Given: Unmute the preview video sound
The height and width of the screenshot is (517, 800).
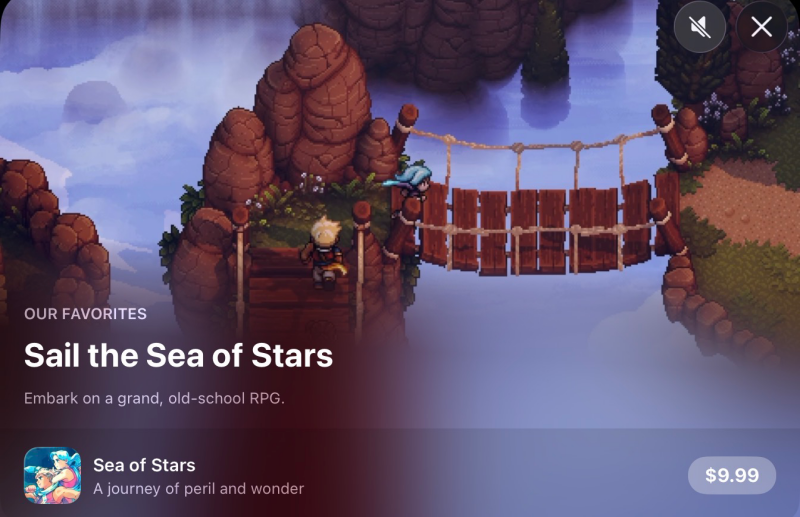Looking at the screenshot, I should (699, 27).
